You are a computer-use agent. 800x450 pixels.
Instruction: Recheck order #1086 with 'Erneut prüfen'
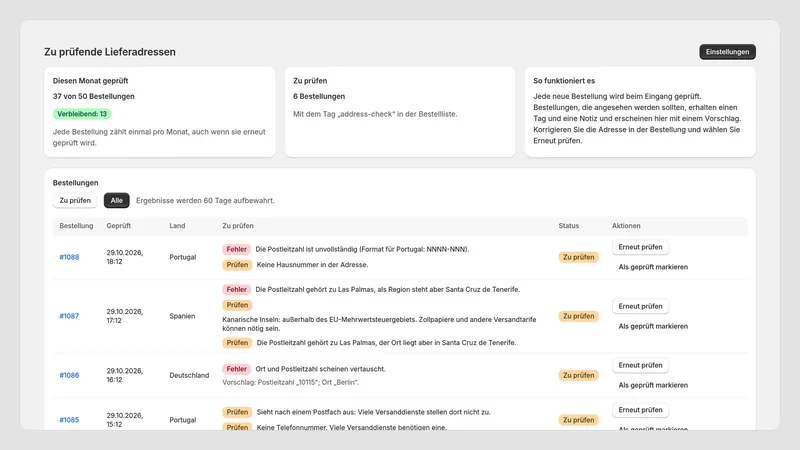pos(640,365)
